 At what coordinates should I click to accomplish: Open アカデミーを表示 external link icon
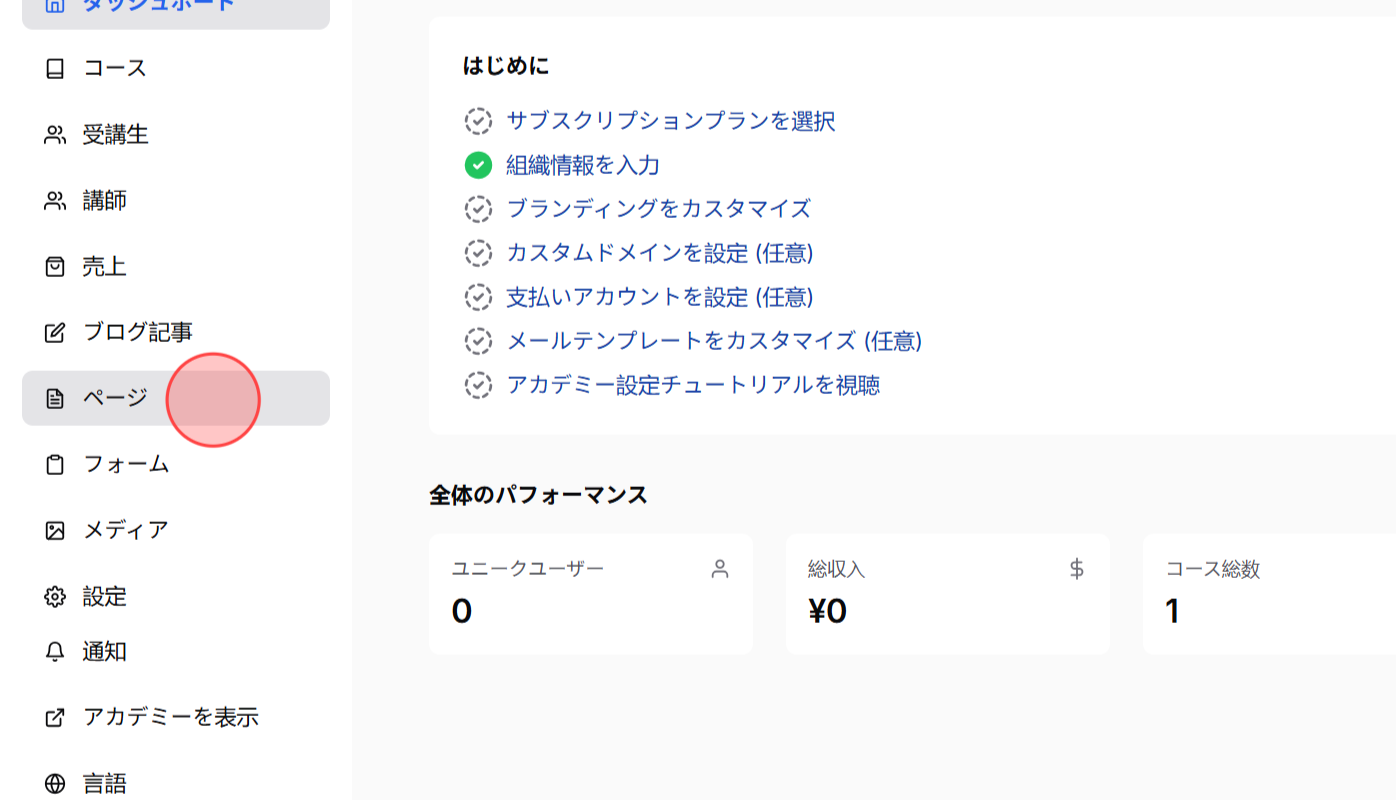pyautogui.click(x=55, y=718)
